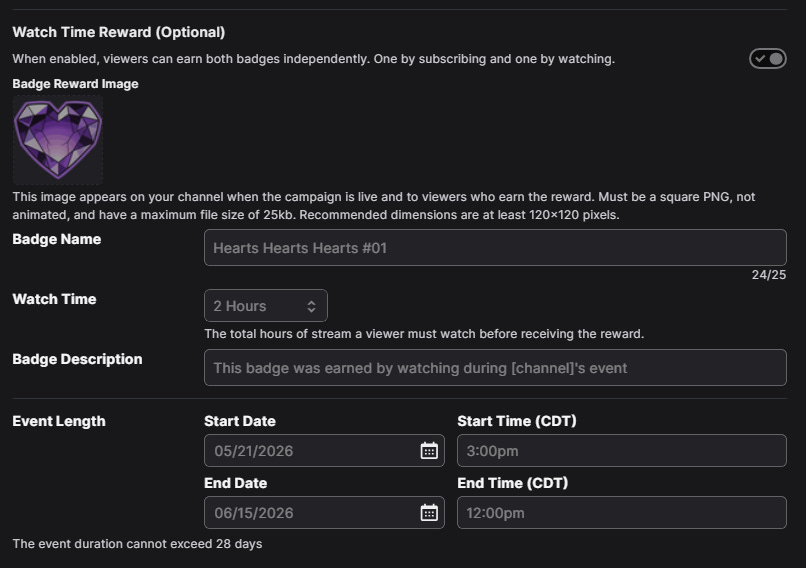Click the 24/25 character counter
The width and height of the screenshot is (806, 568).
(x=768, y=275)
